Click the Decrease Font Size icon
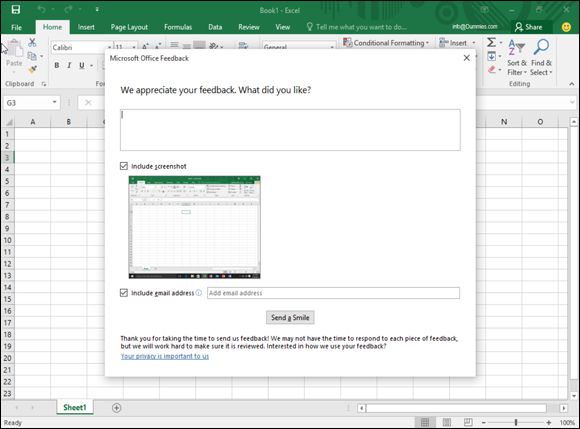Image resolution: width=580 pixels, height=429 pixels. [158, 46]
